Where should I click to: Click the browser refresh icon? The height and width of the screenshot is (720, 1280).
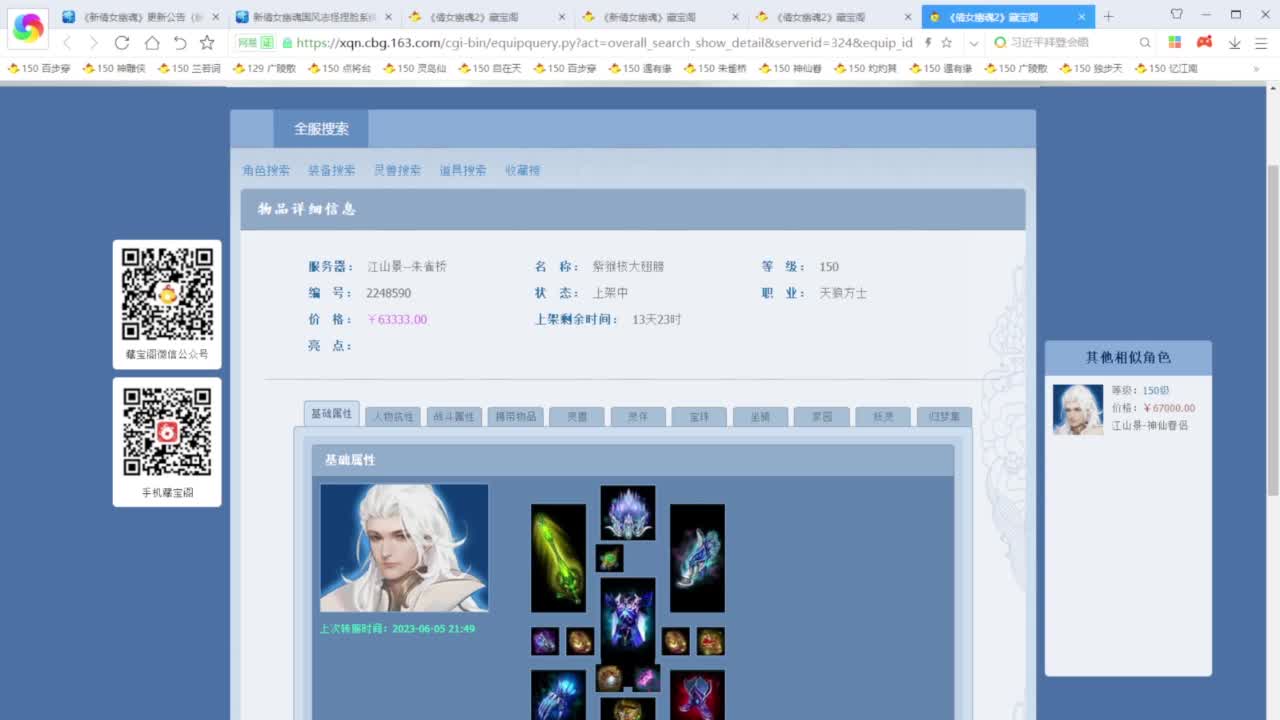123,42
